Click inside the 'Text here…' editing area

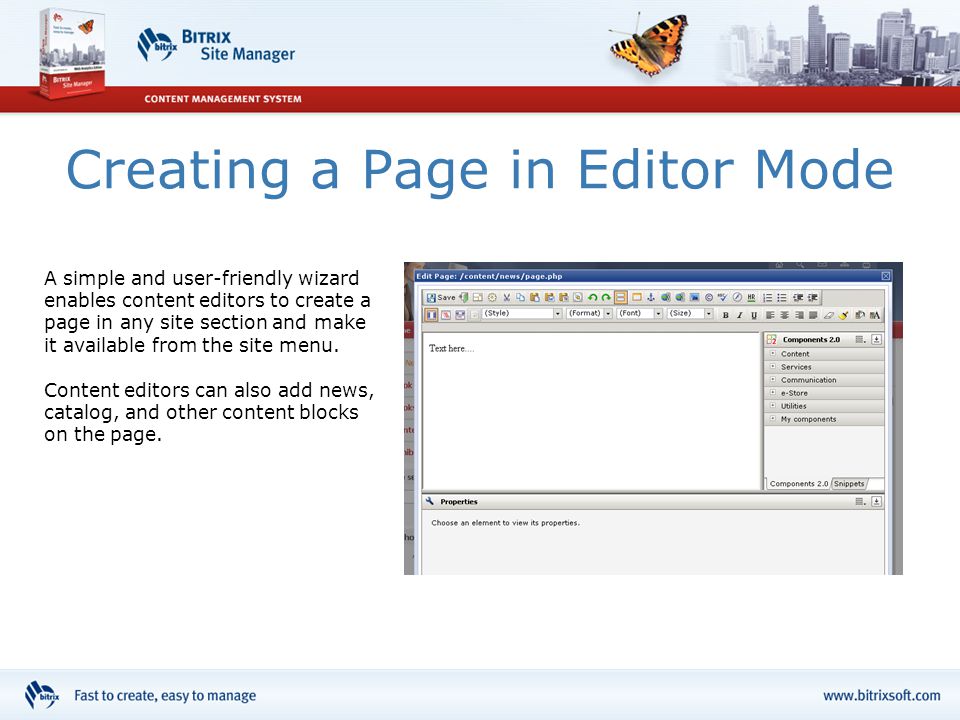pos(591,411)
